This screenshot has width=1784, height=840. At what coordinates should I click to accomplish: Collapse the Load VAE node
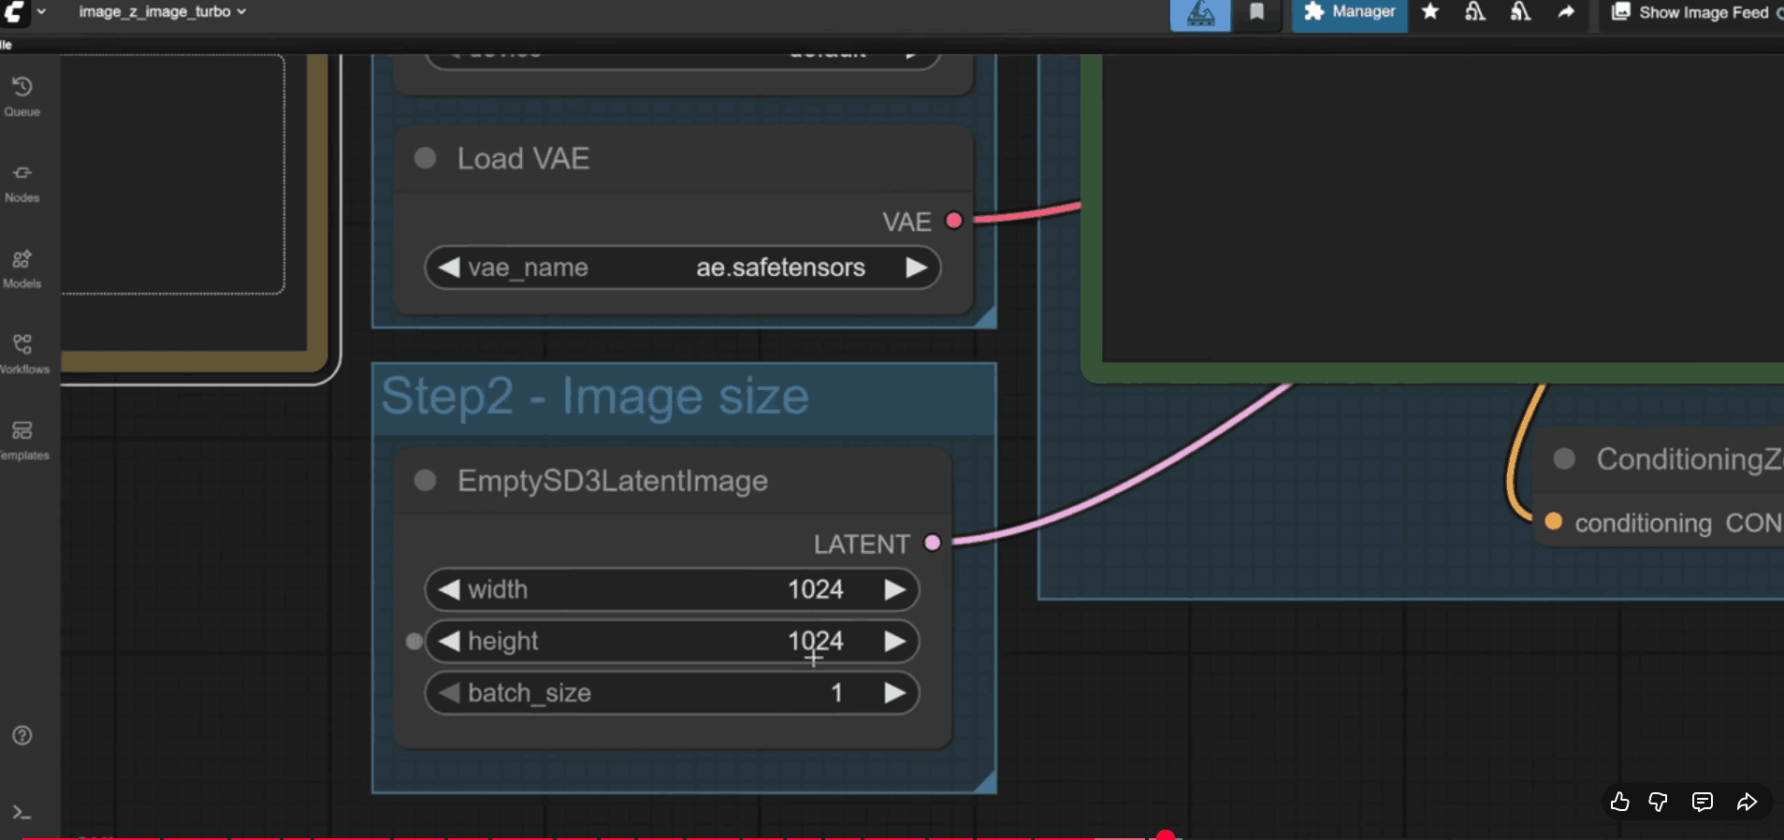click(425, 158)
